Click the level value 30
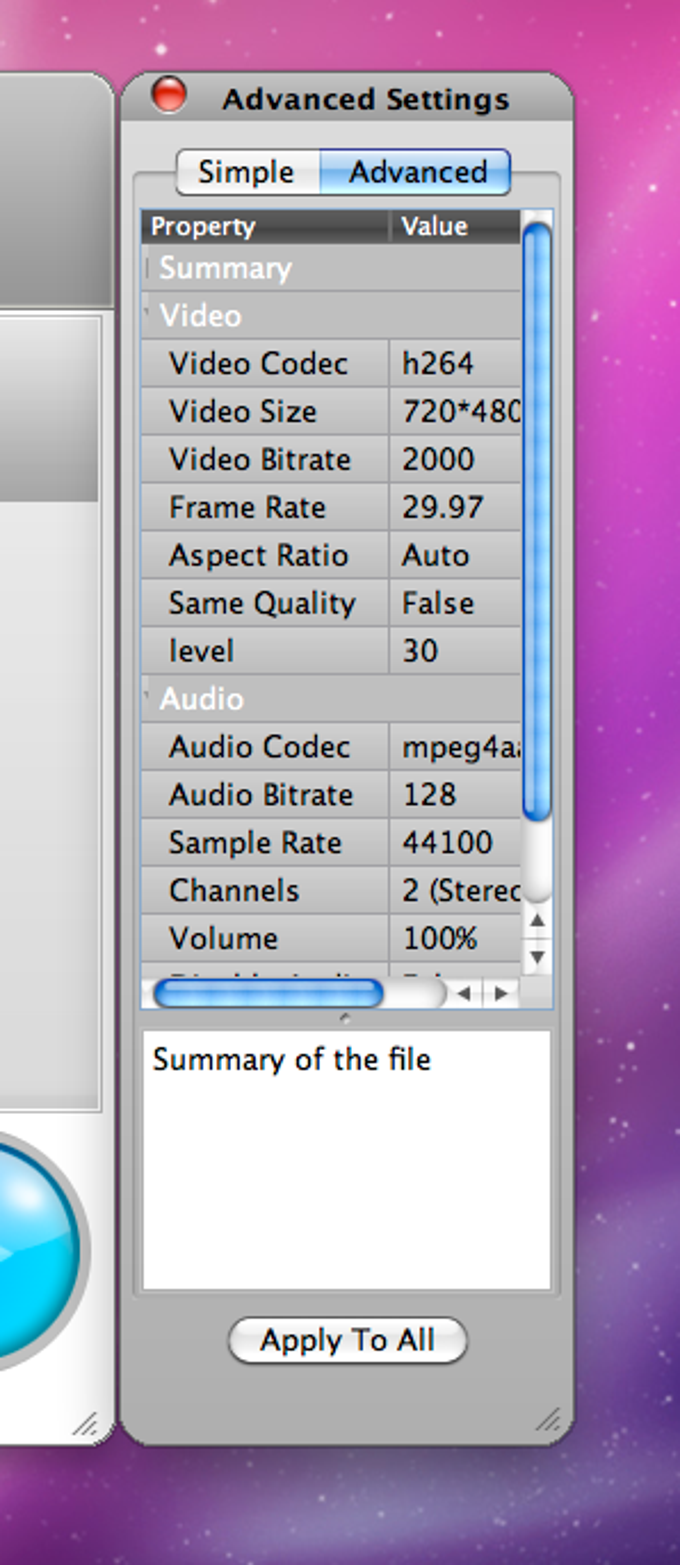 [420, 651]
